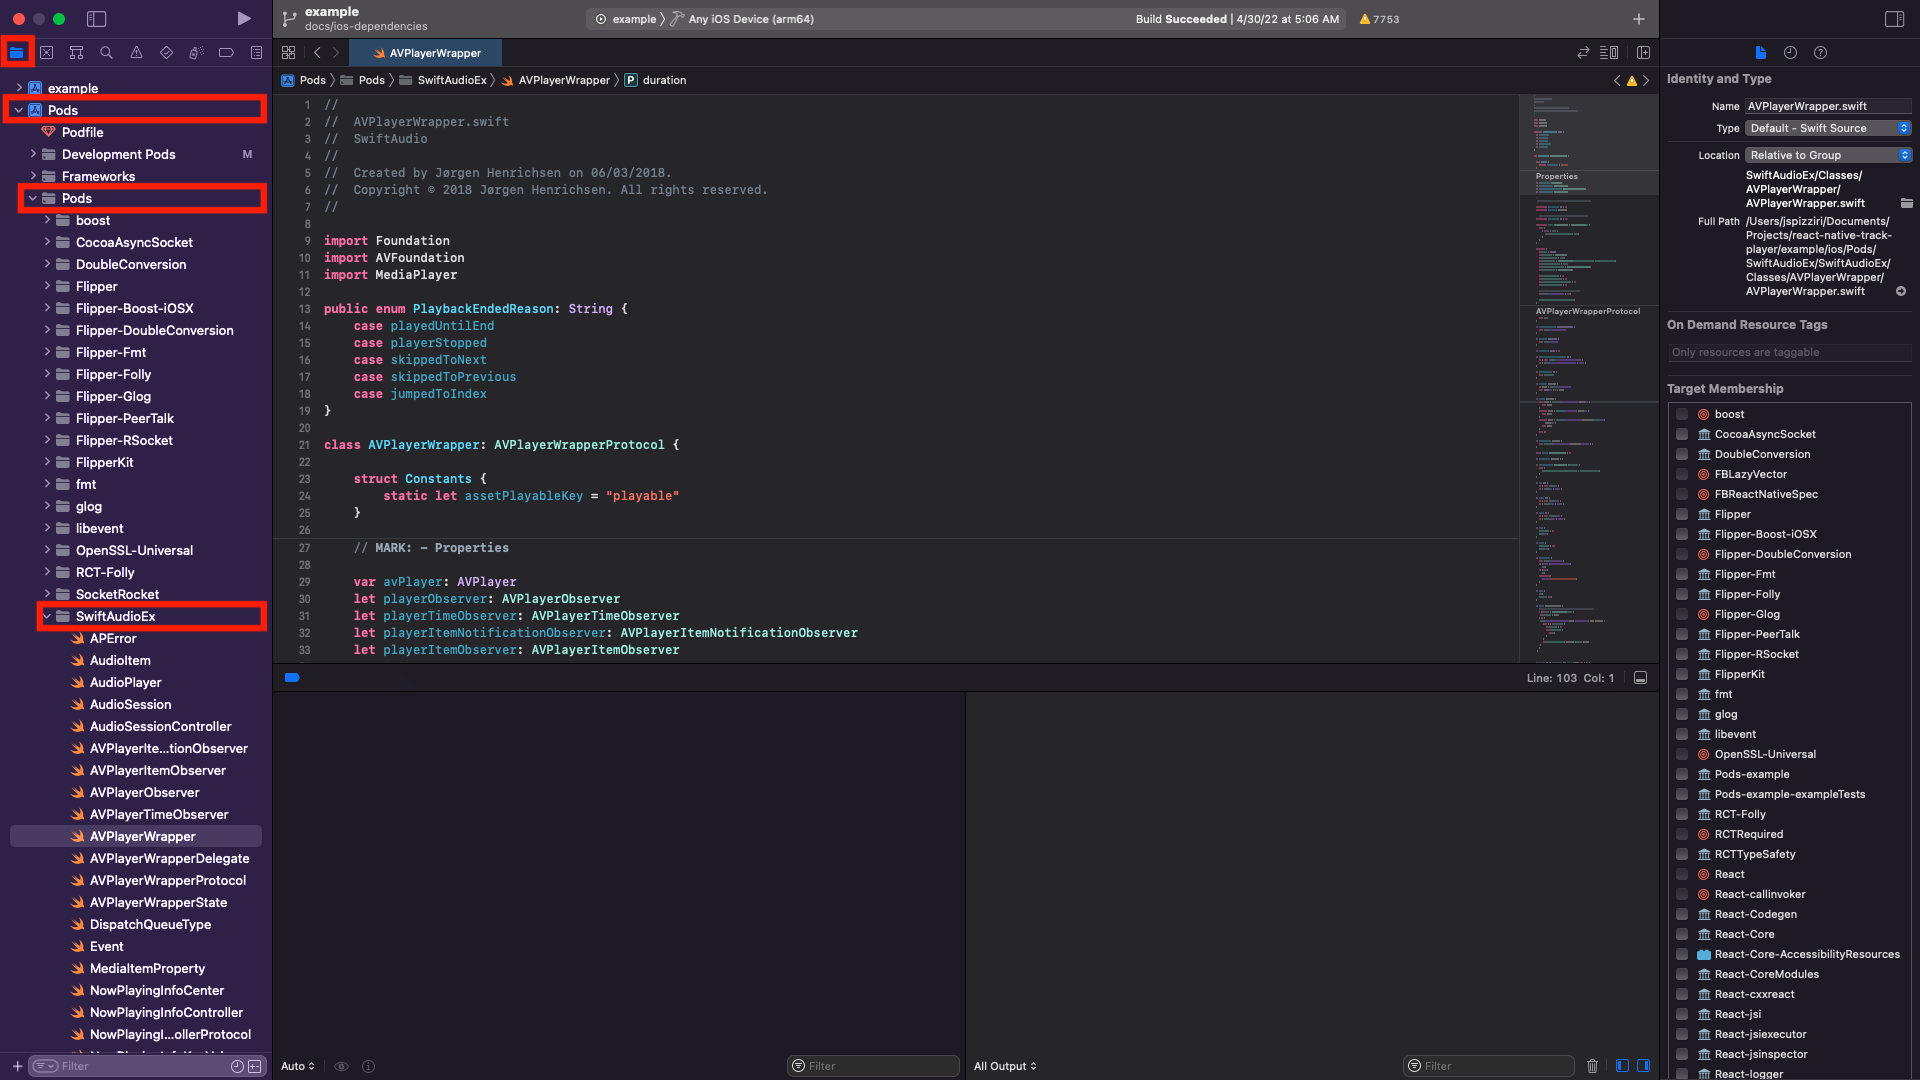Choose Any iOS Device destination
The height and width of the screenshot is (1080, 1920).
[x=750, y=19]
